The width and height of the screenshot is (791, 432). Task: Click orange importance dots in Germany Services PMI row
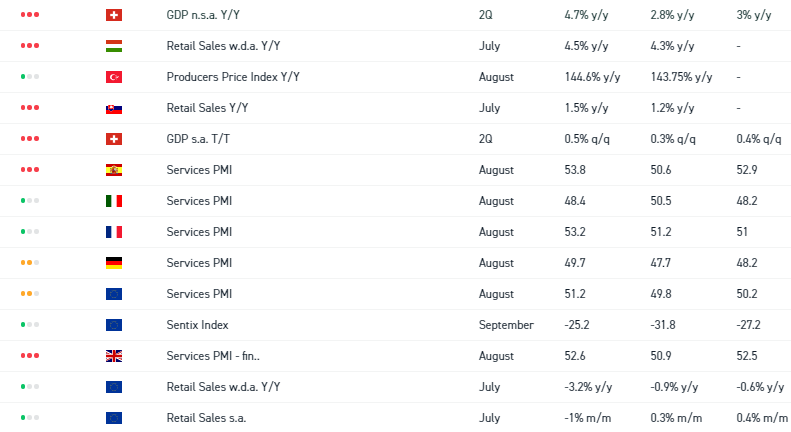[x=30, y=263]
